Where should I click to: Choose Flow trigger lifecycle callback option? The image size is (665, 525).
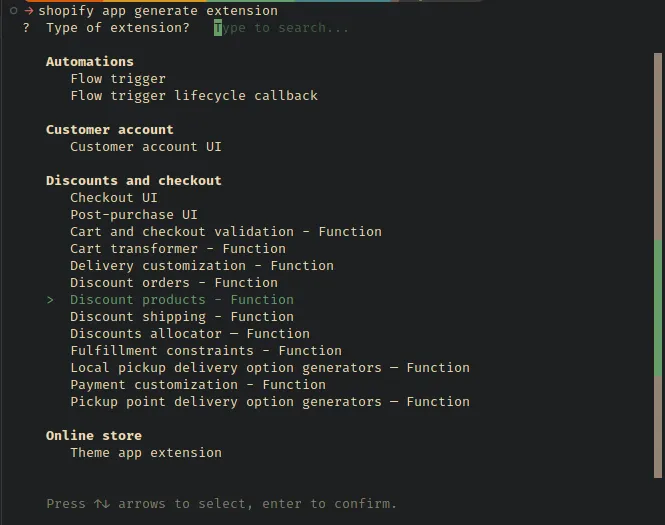click(194, 96)
